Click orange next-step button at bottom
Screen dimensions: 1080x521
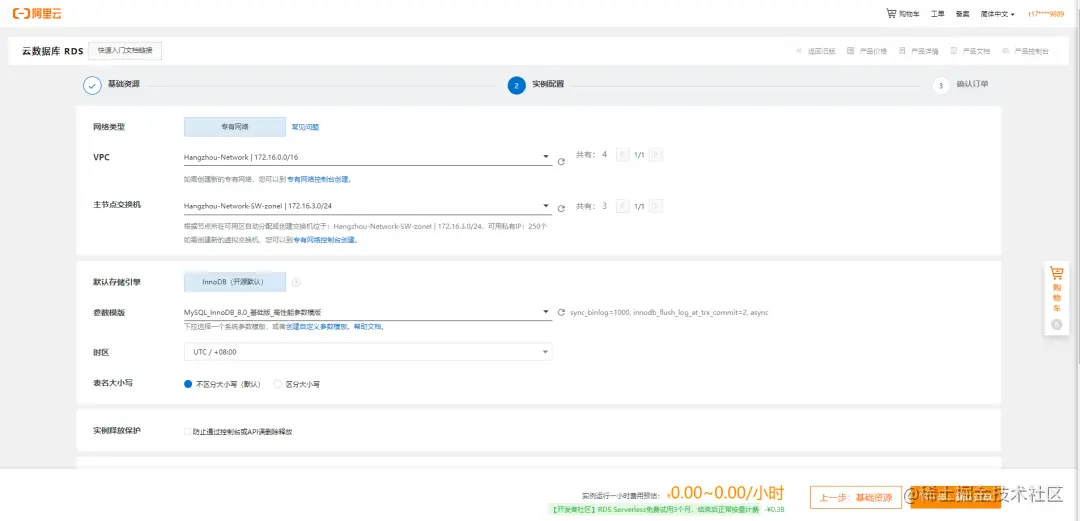click(955, 497)
